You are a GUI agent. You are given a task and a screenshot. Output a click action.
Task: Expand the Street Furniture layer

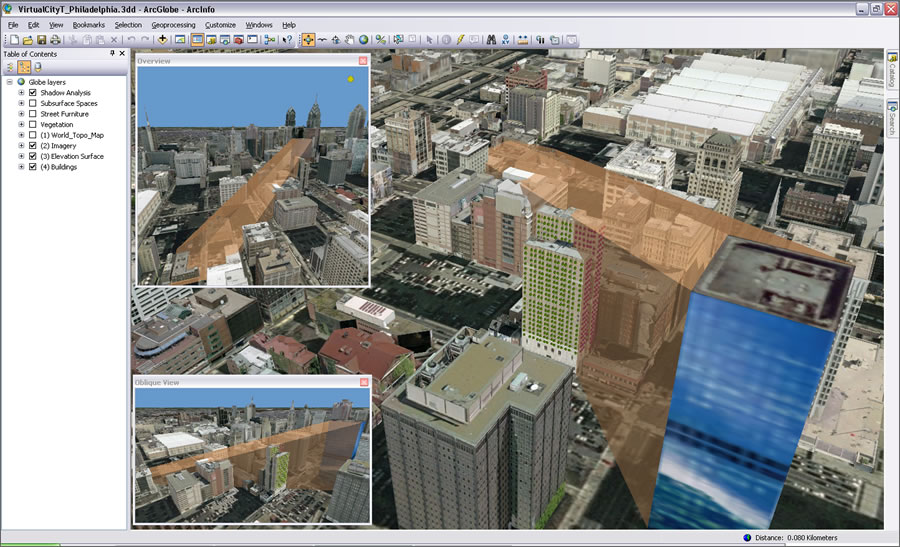pyautogui.click(x=21, y=114)
